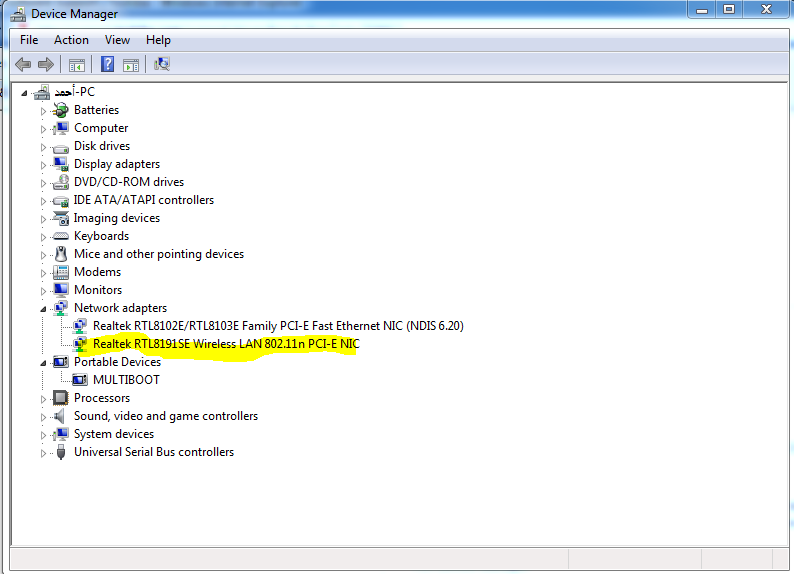Select Realtek RTL8191SE Wireless LAN adapter
This screenshot has height=574, width=794.
(x=226, y=344)
